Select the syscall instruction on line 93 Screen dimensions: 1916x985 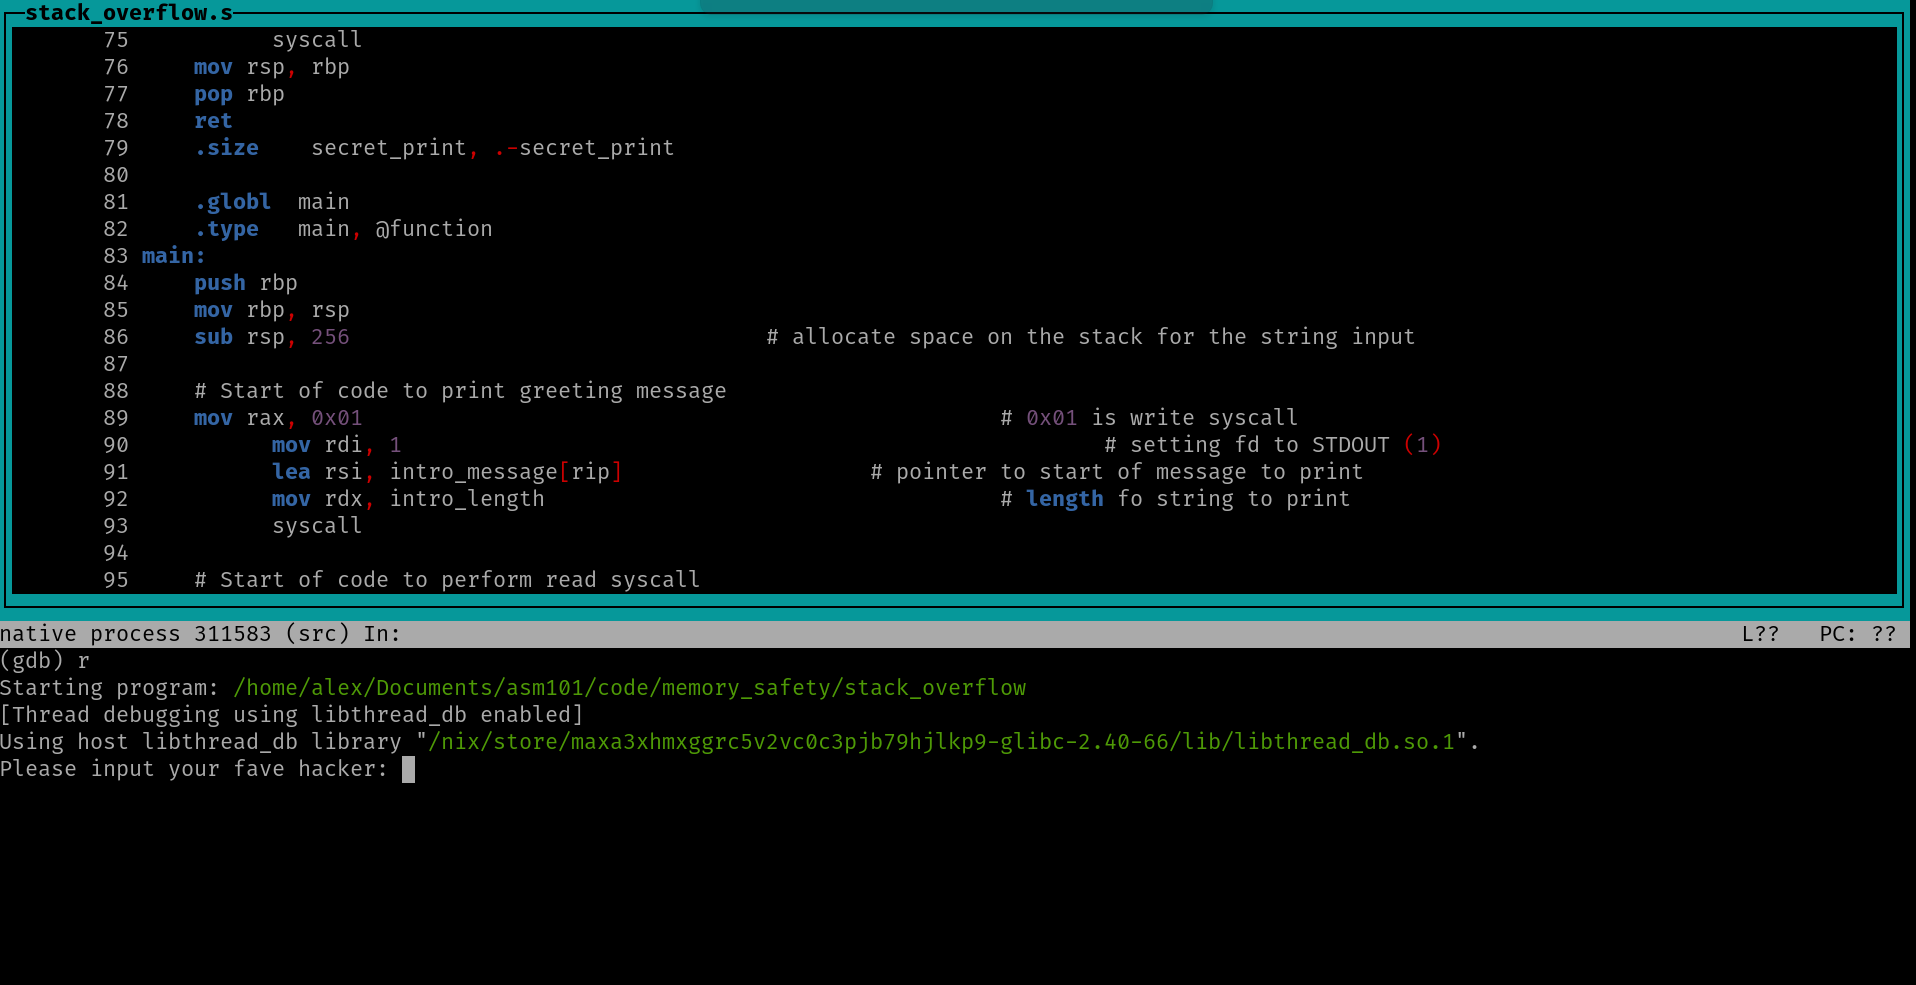[x=316, y=525]
